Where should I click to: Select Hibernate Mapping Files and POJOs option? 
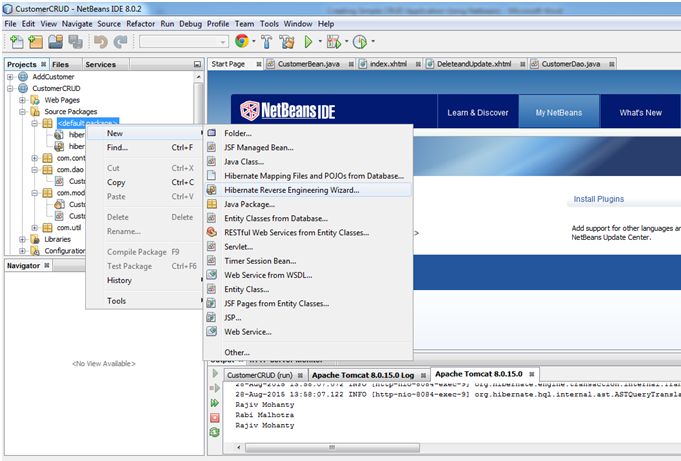[x=308, y=176]
